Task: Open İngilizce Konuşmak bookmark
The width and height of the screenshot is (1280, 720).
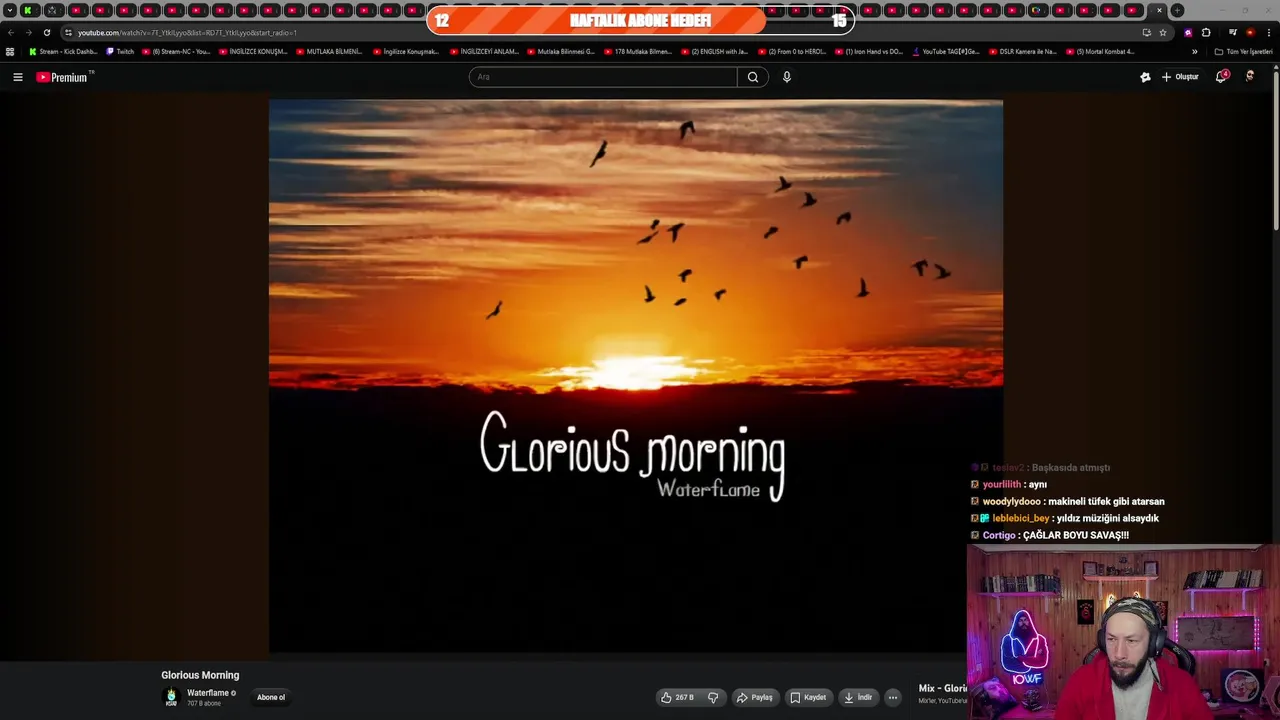Action: tap(405, 51)
